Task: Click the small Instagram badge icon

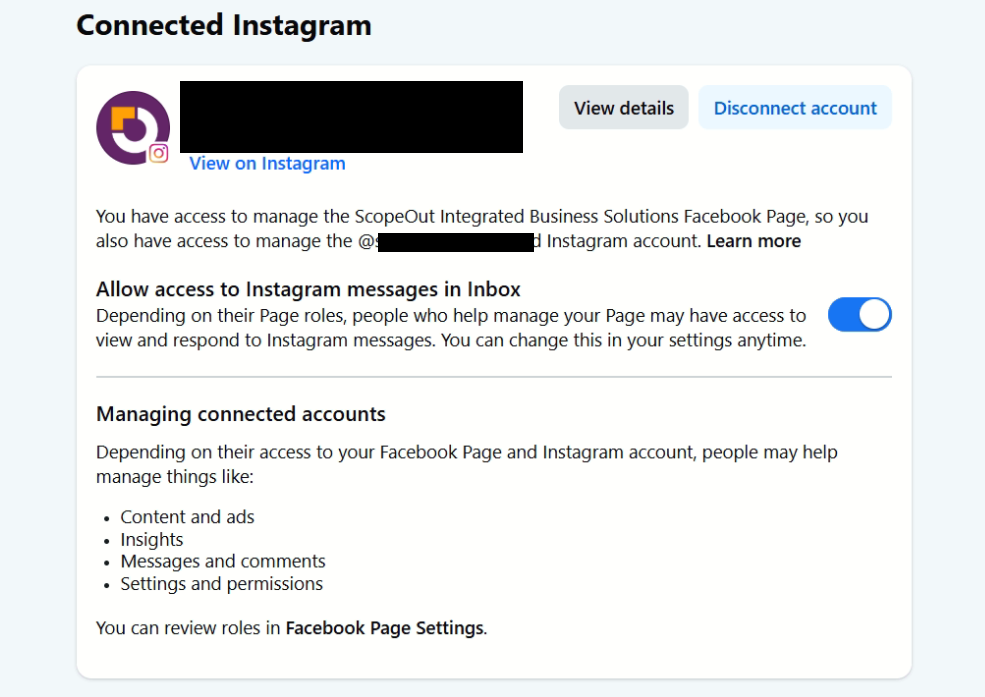Action: [158, 153]
